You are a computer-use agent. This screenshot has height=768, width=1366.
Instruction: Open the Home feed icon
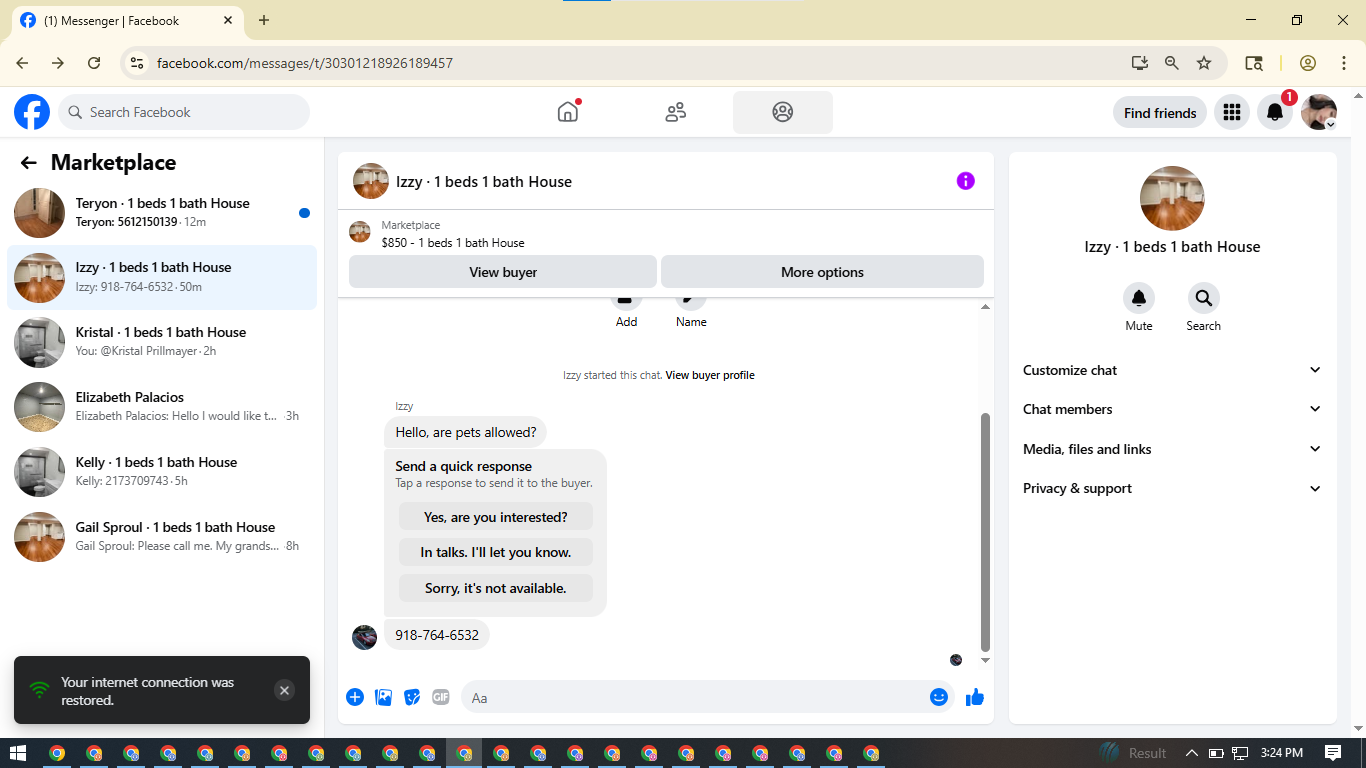[568, 112]
